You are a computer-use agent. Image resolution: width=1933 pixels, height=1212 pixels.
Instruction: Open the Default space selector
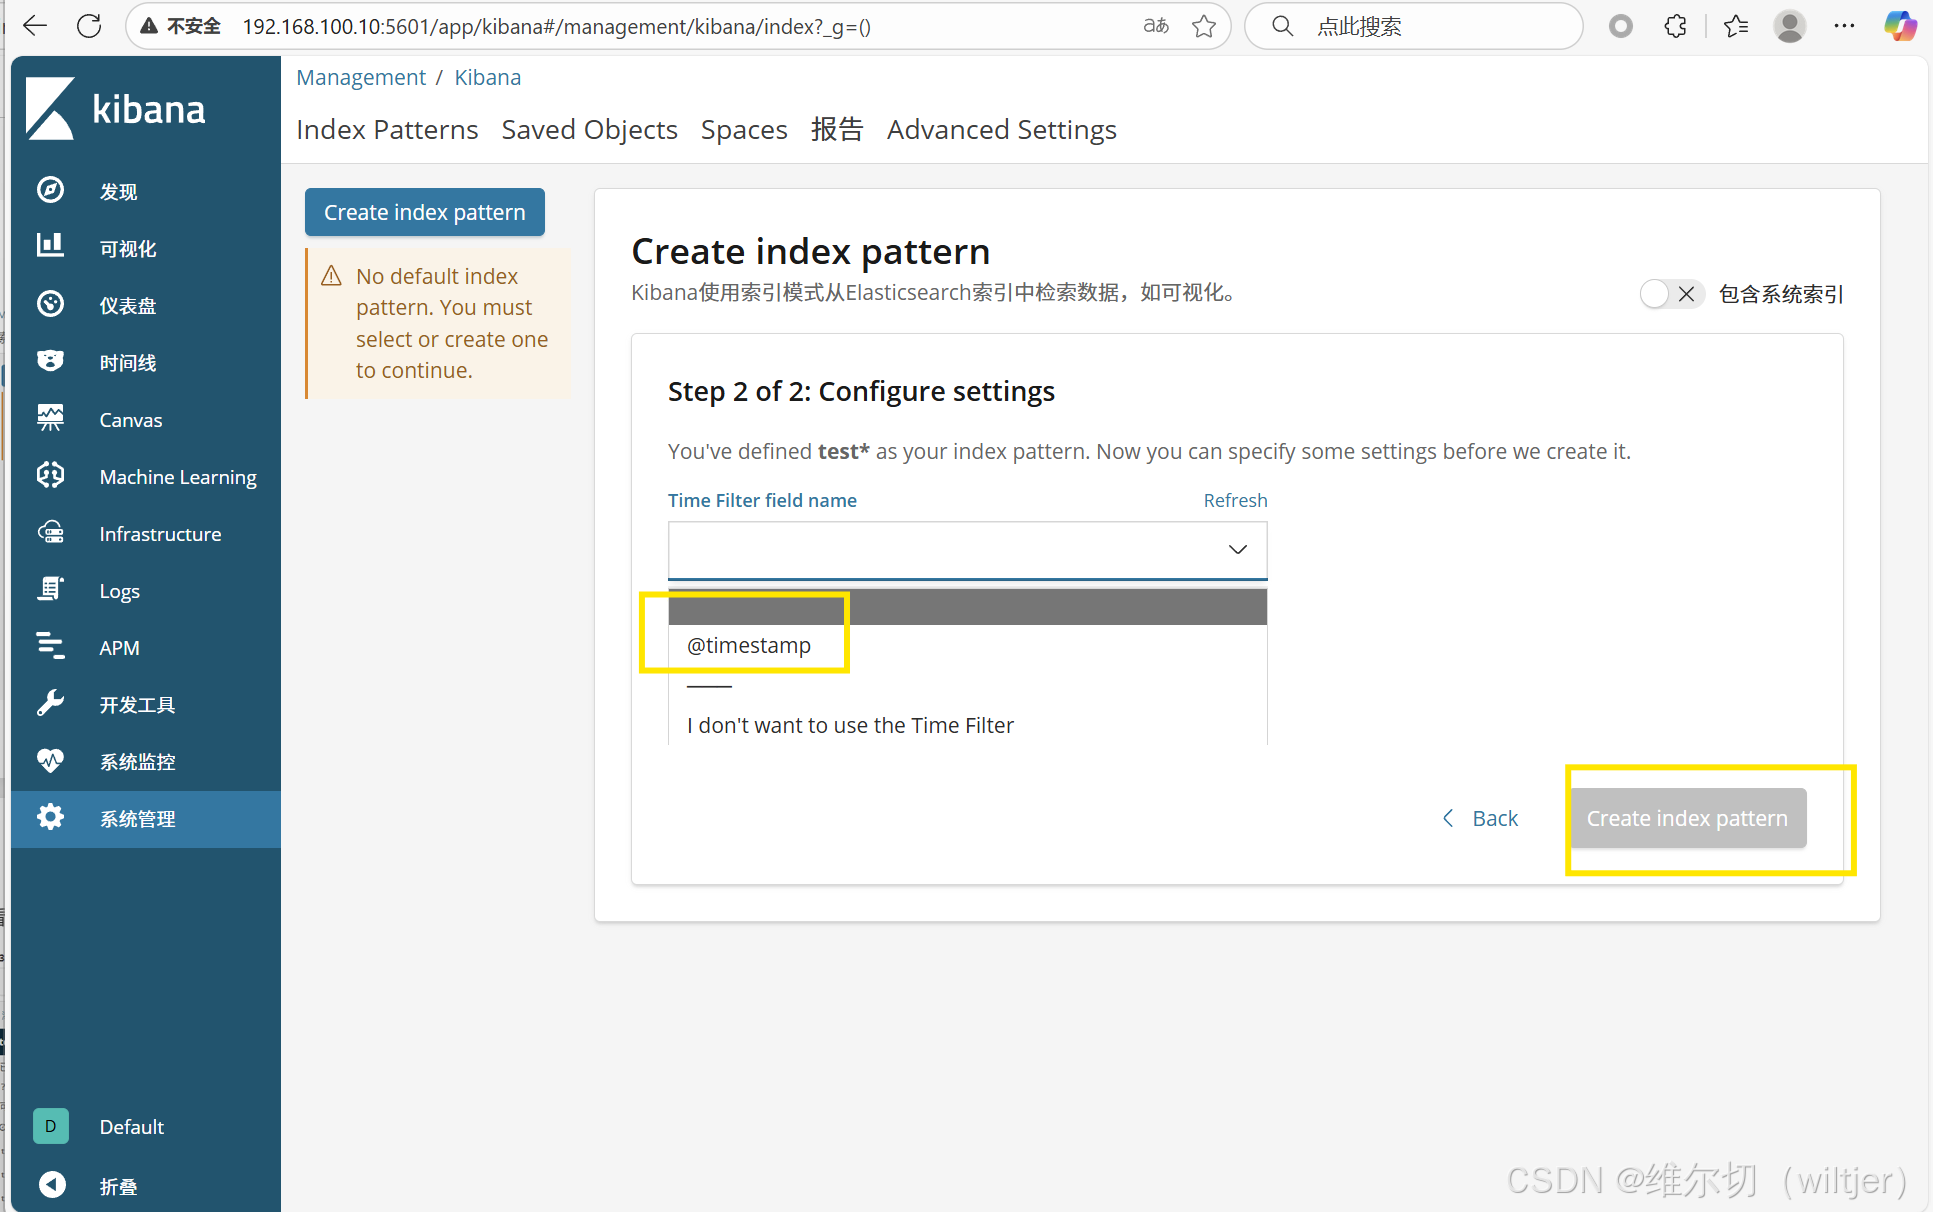[x=51, y=1126]
